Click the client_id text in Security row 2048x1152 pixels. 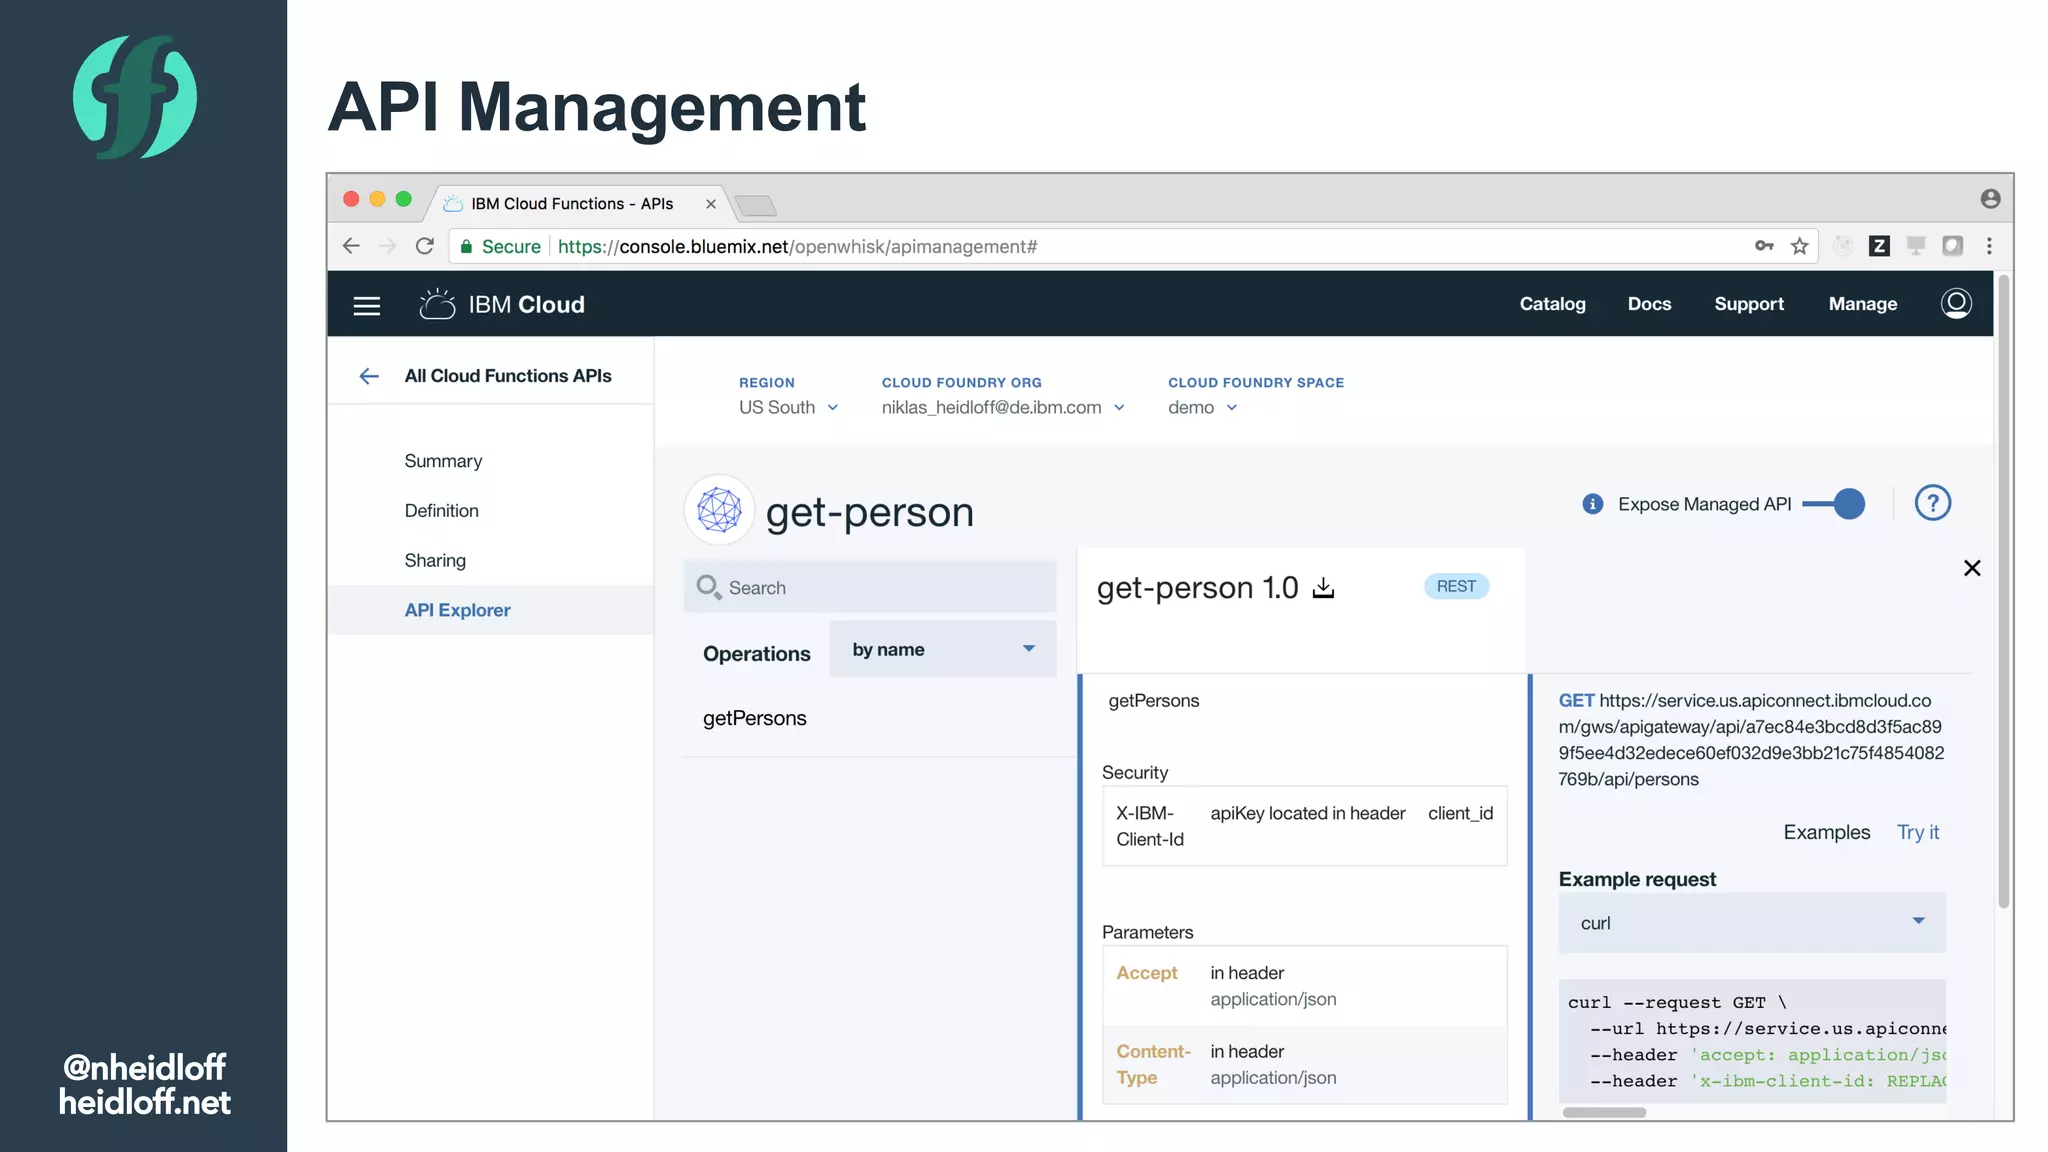[x=1460, y=813]
